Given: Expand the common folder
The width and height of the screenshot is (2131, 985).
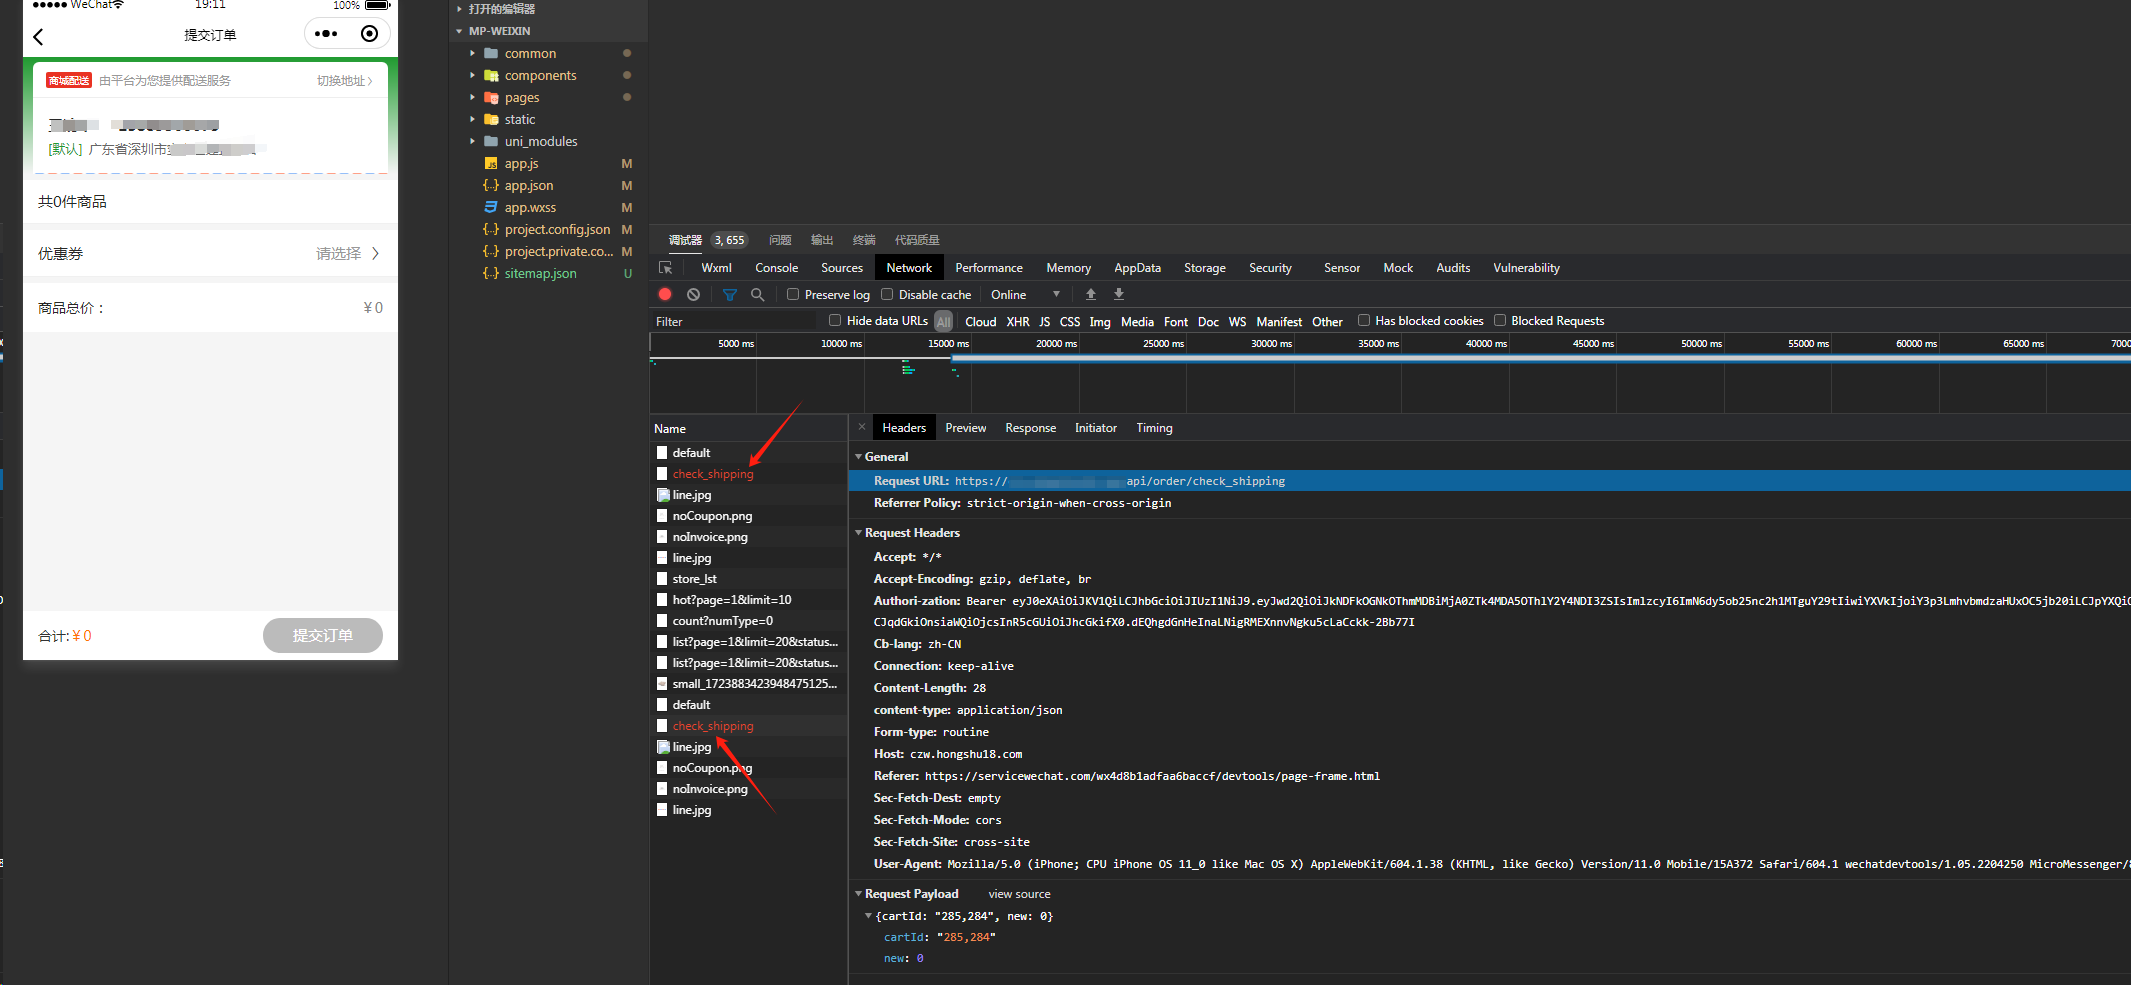Looking at the screenshot, I should pos(473,53).
